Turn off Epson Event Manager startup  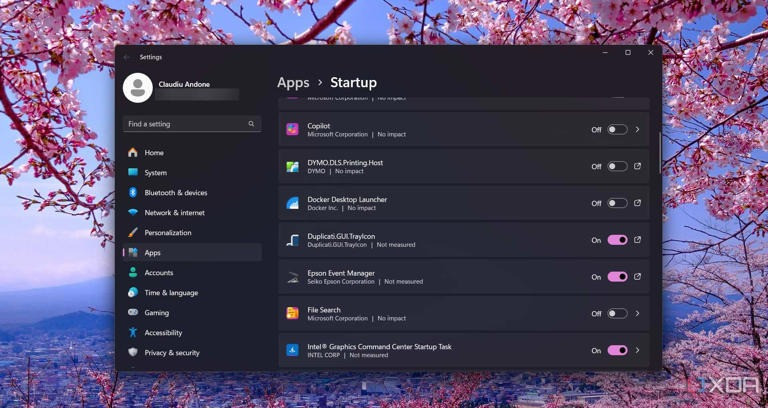[617, 277]
